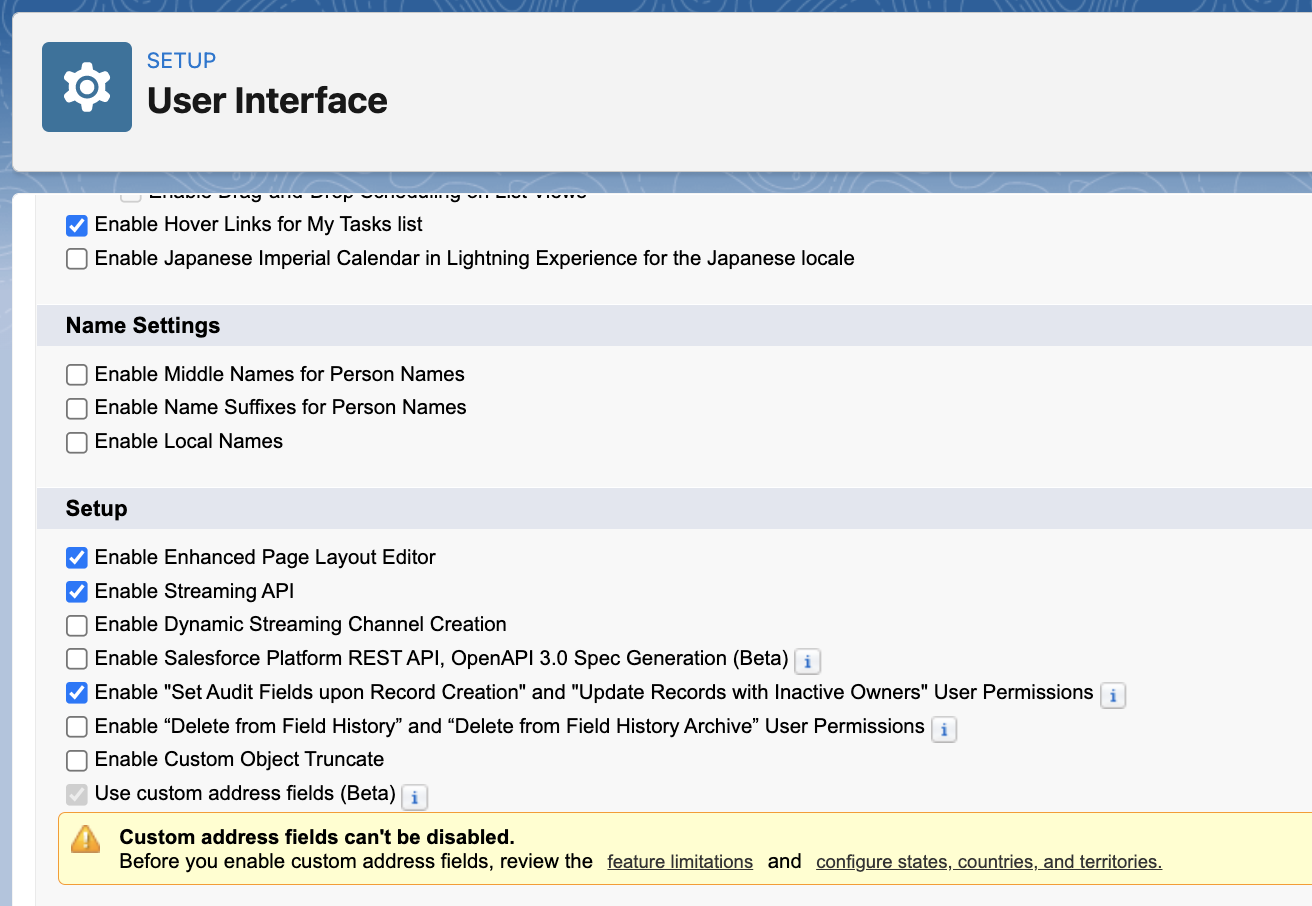Click the Setup gear icon
Screen dimensions: 1312x906
86,86
